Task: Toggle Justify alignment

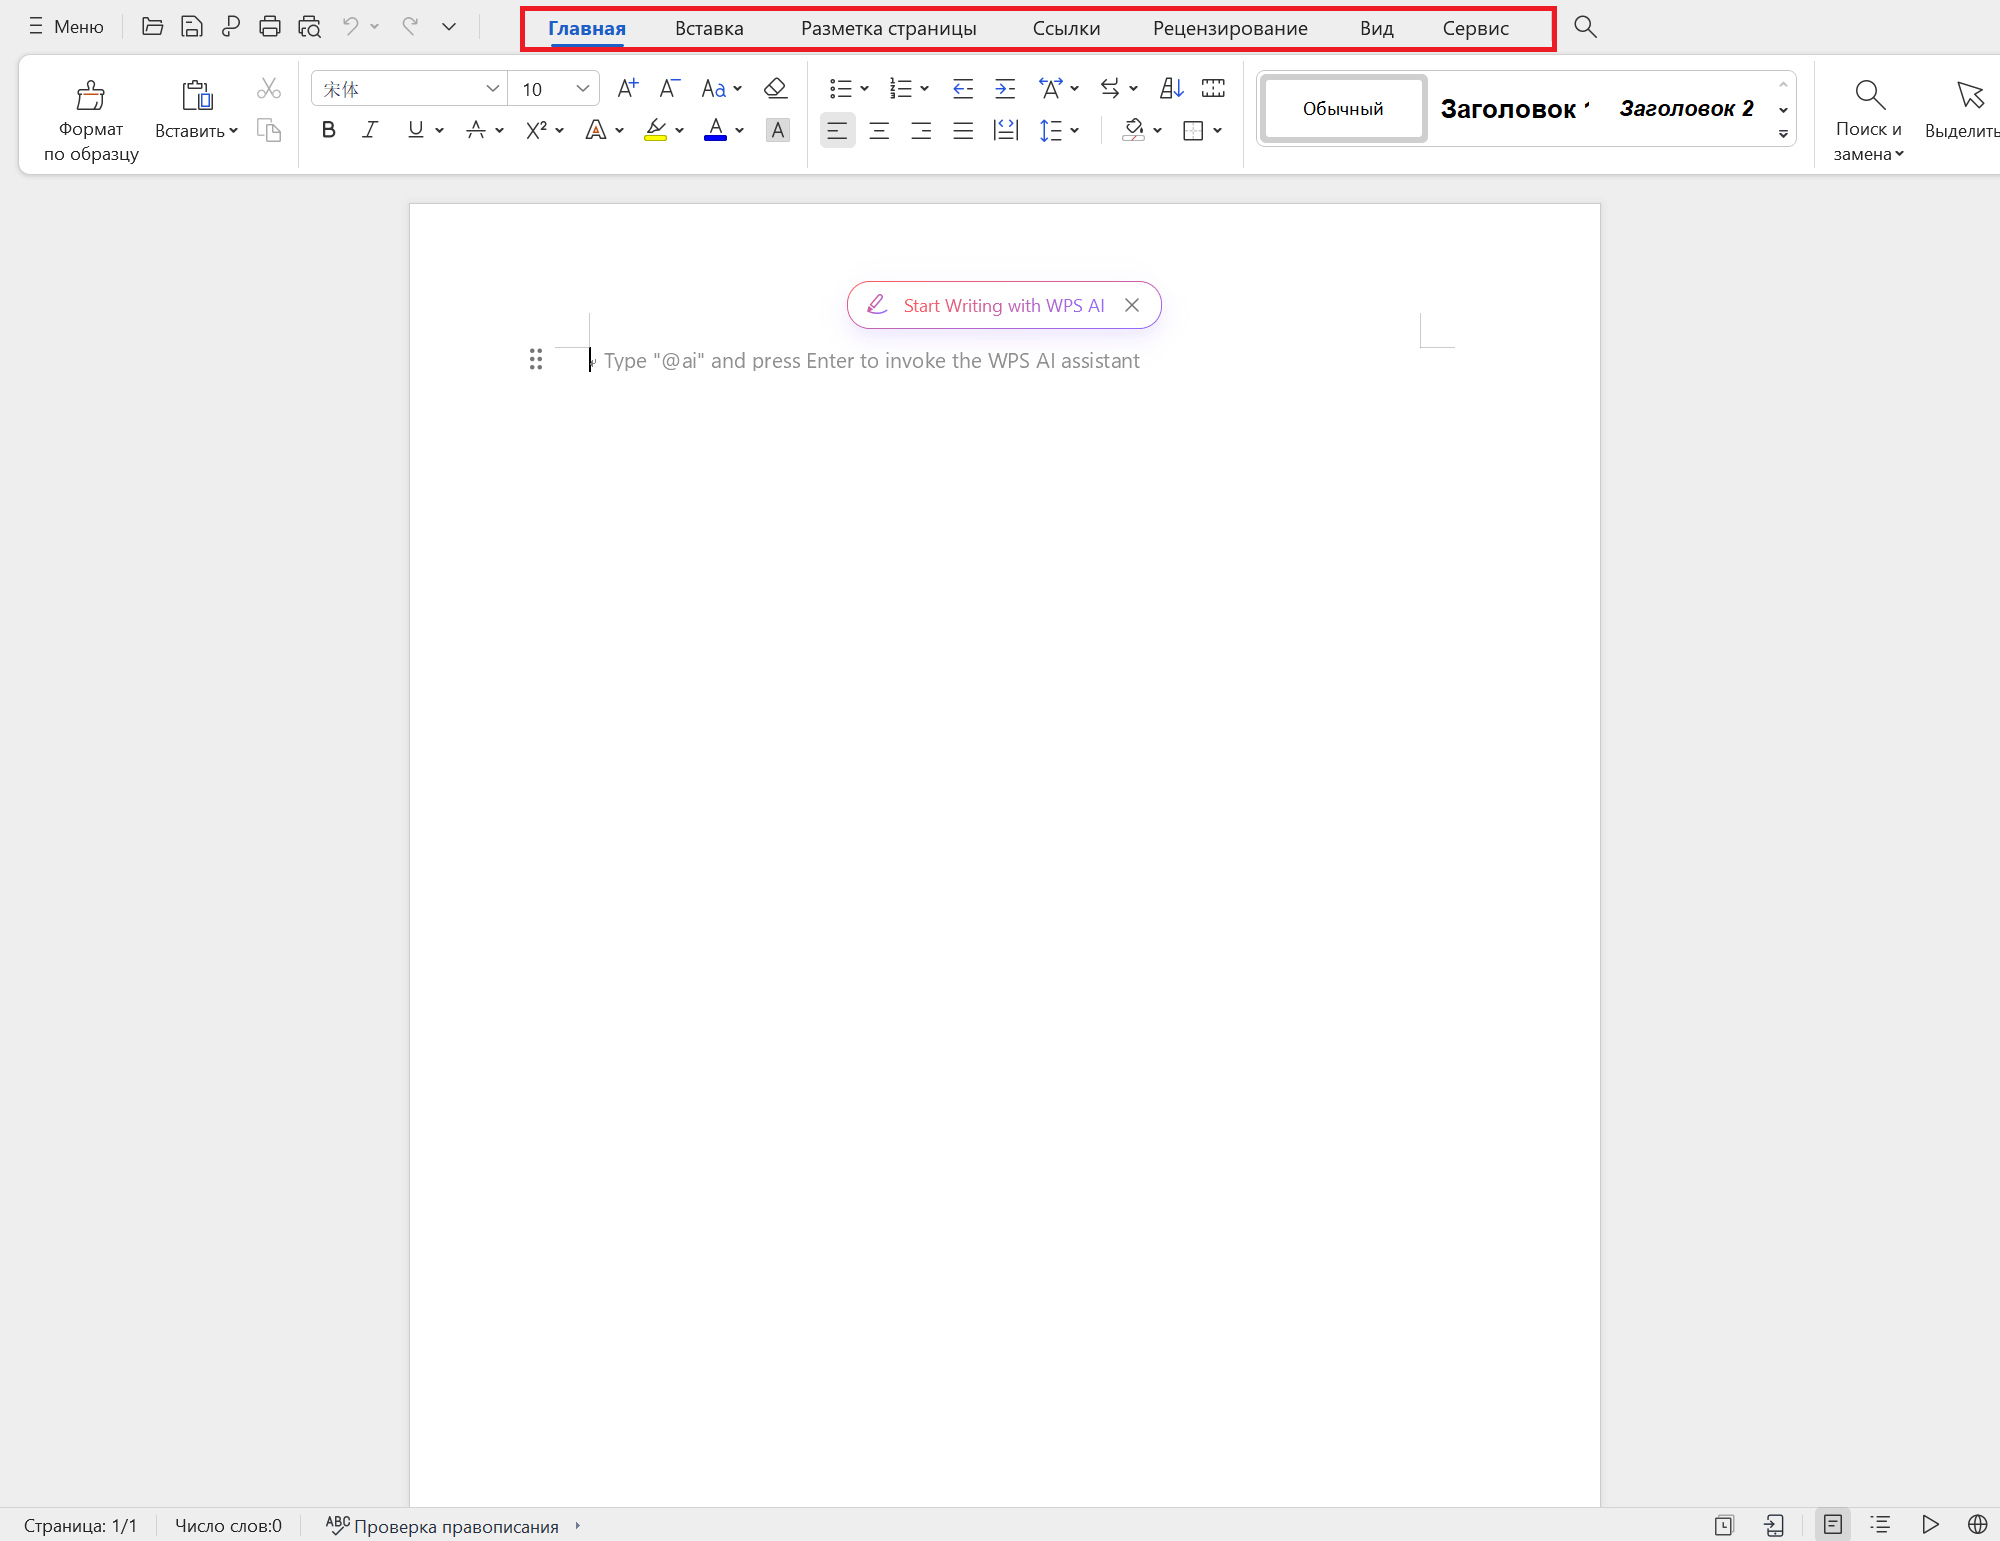Action: coord(963,130)
